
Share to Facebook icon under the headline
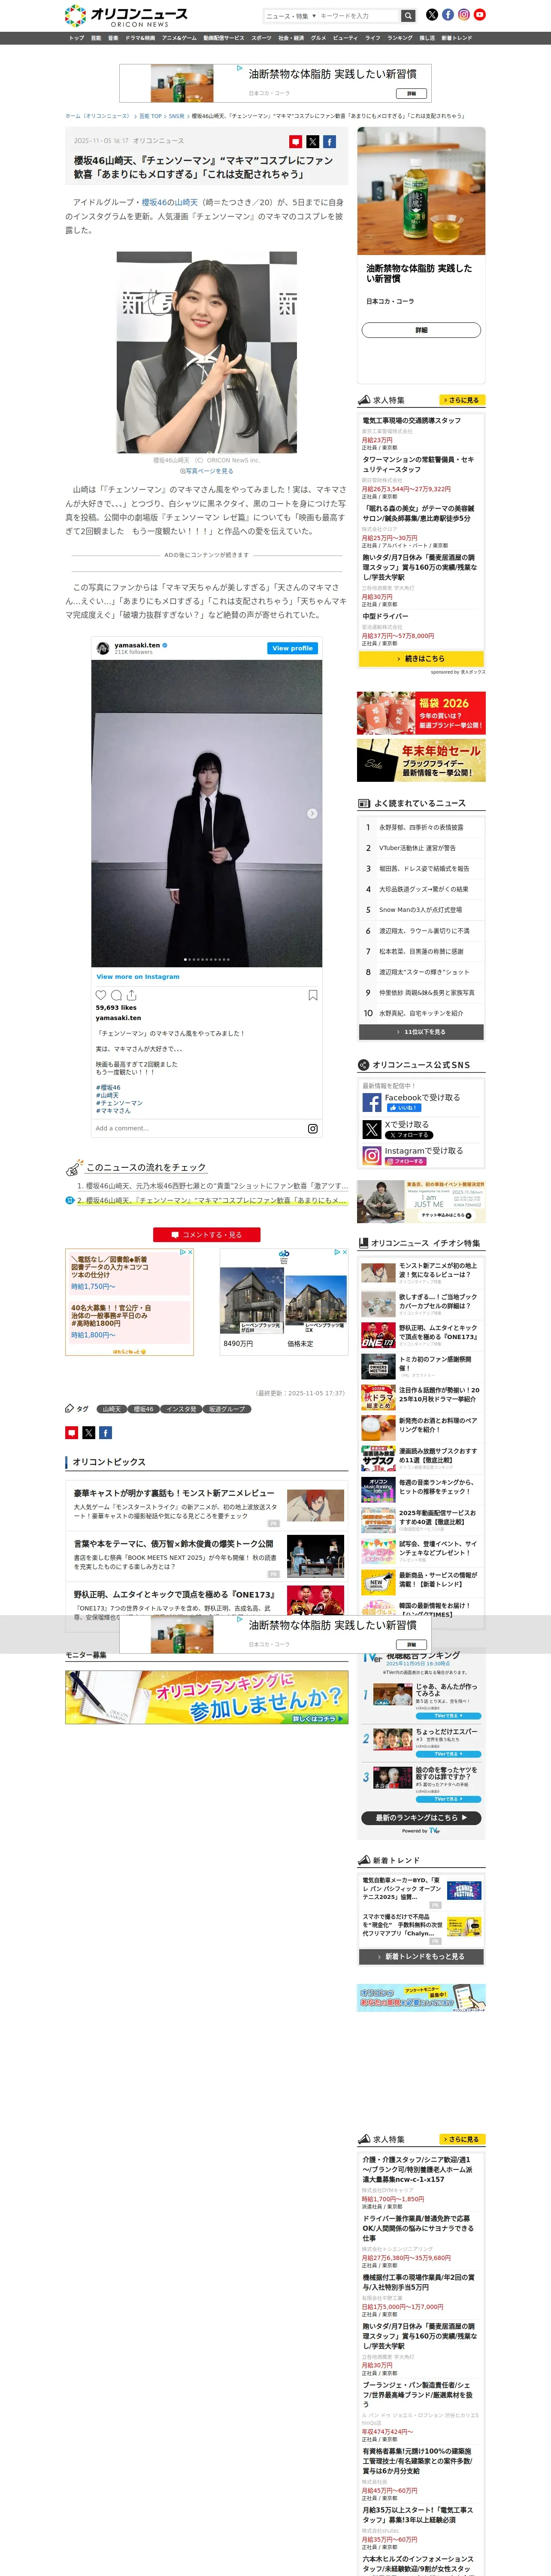click(329, 142)
